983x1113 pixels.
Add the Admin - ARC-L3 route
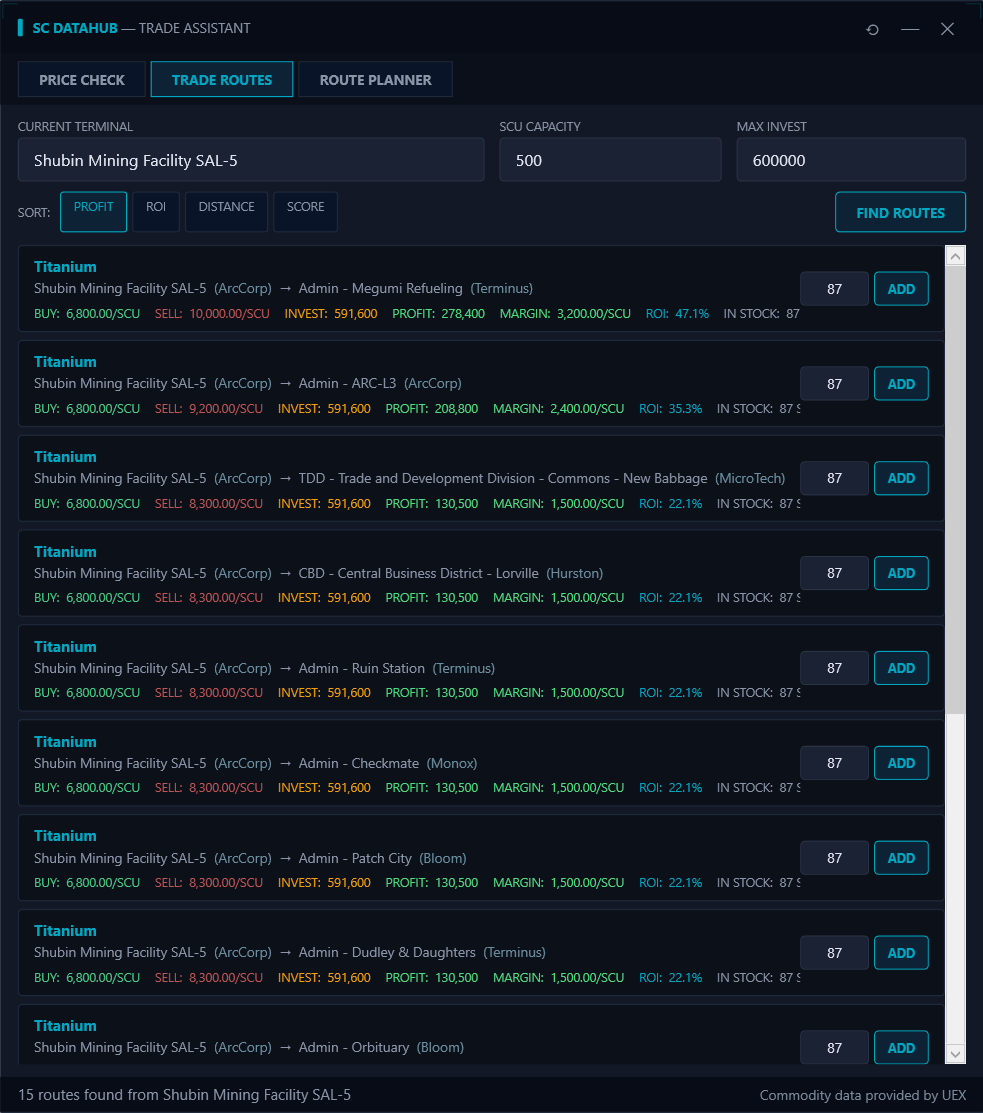pyautogui.click(x=901, y=384)
